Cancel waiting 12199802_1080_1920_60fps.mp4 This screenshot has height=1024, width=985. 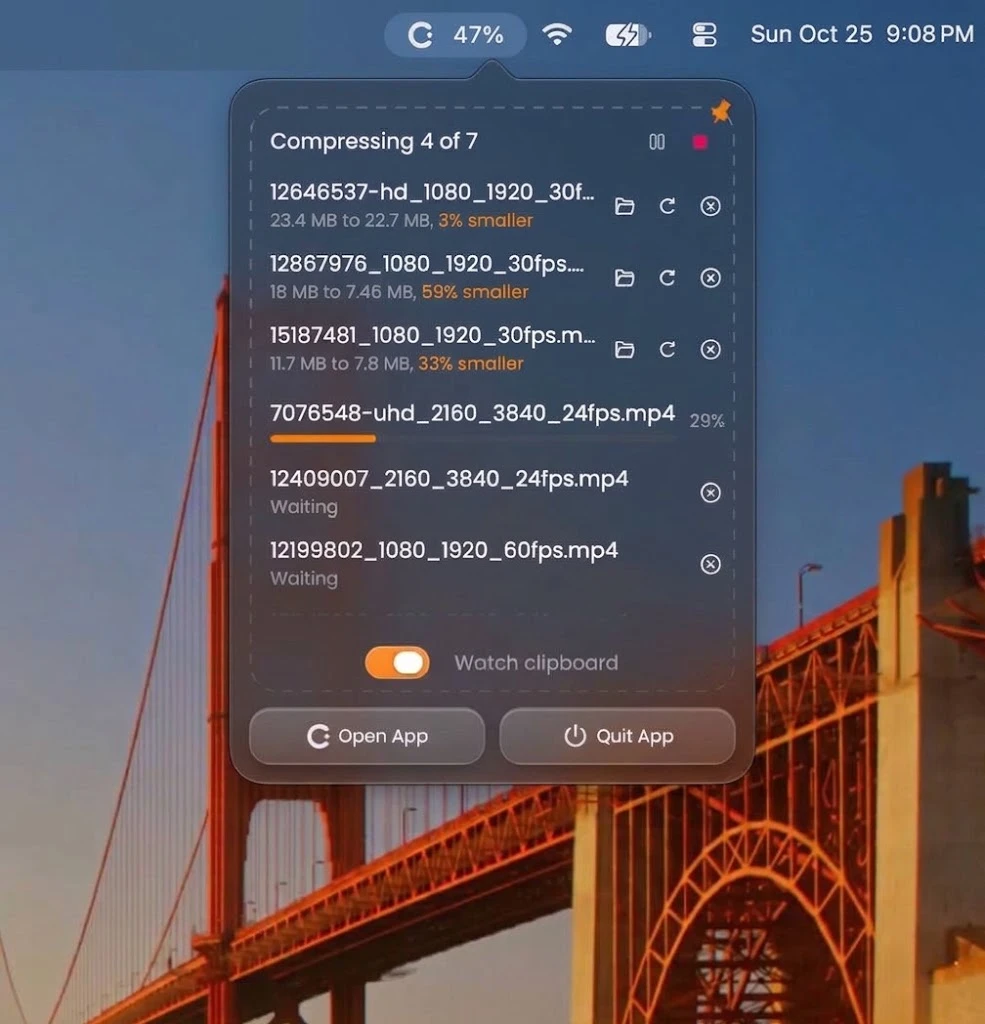coord(710,564)
